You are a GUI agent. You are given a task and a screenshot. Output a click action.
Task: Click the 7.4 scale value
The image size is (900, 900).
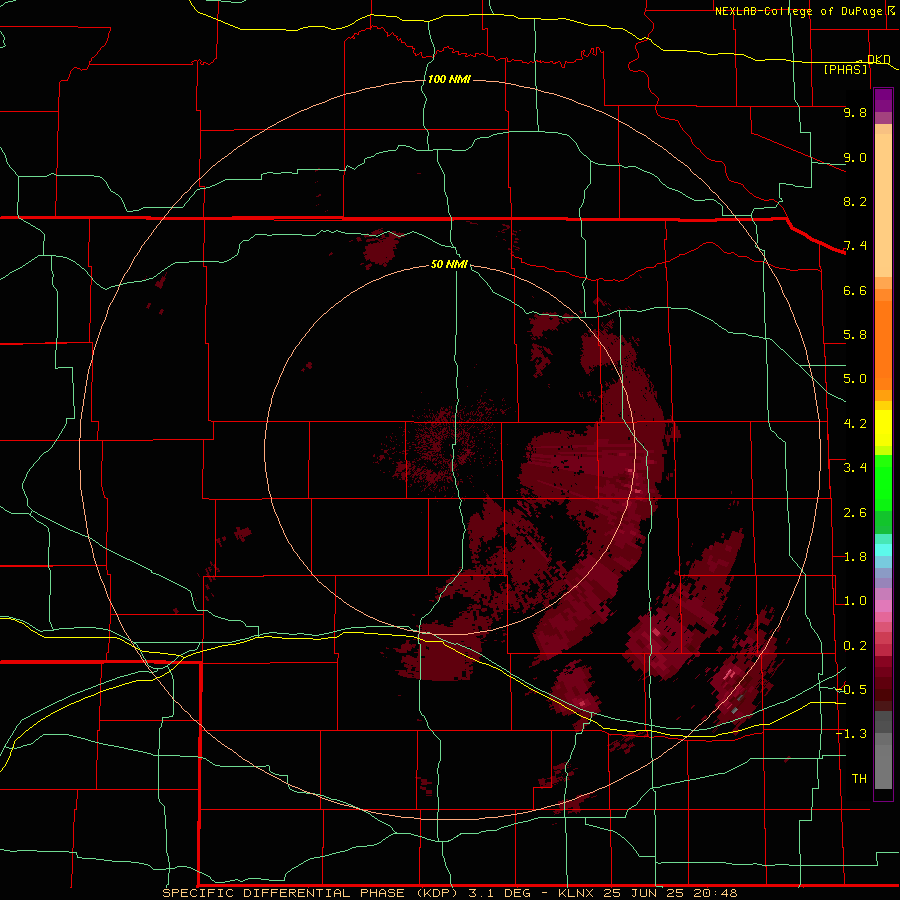point(855,246)
